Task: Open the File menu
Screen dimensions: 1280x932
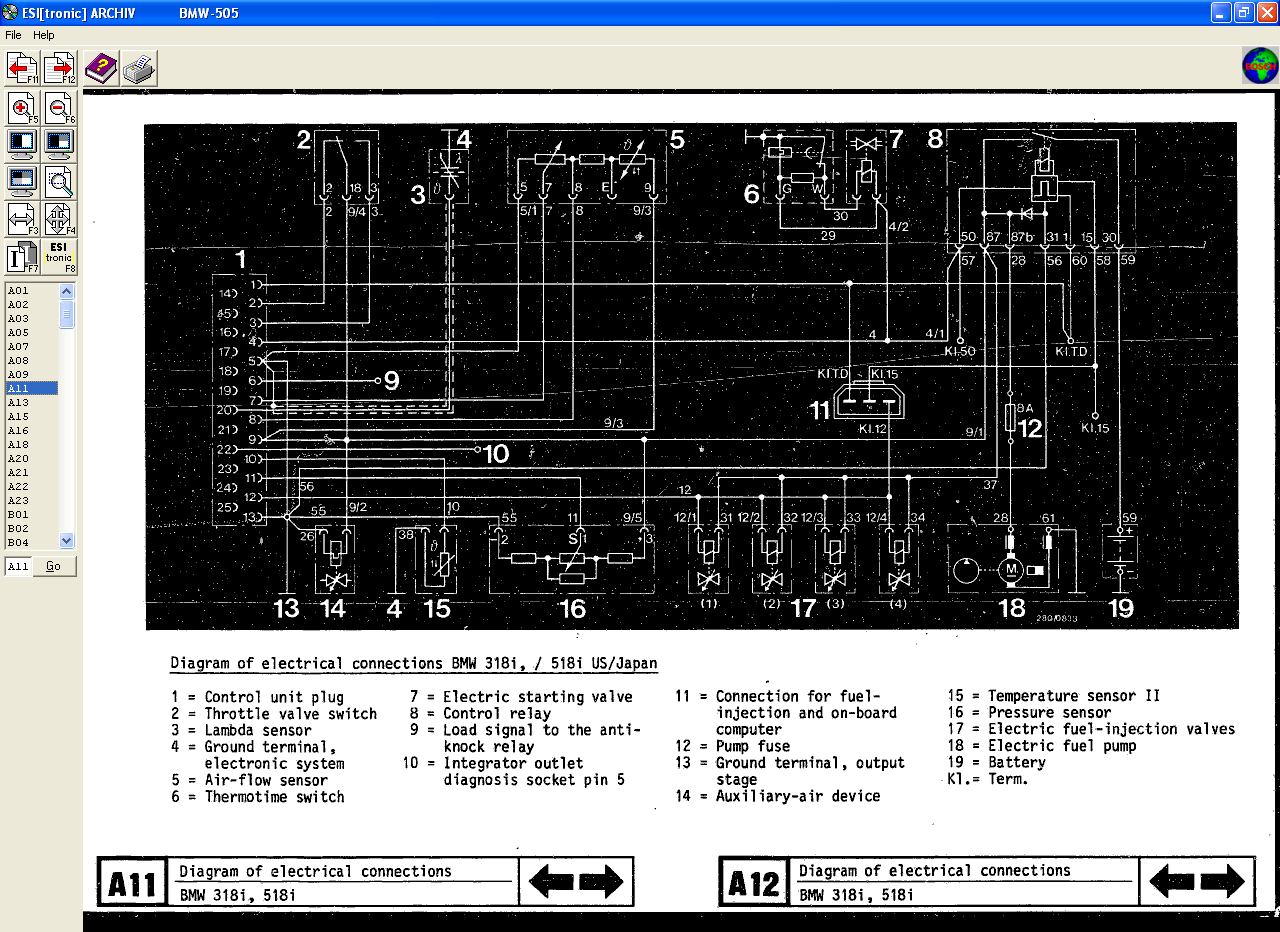Action: coord(13,35)
